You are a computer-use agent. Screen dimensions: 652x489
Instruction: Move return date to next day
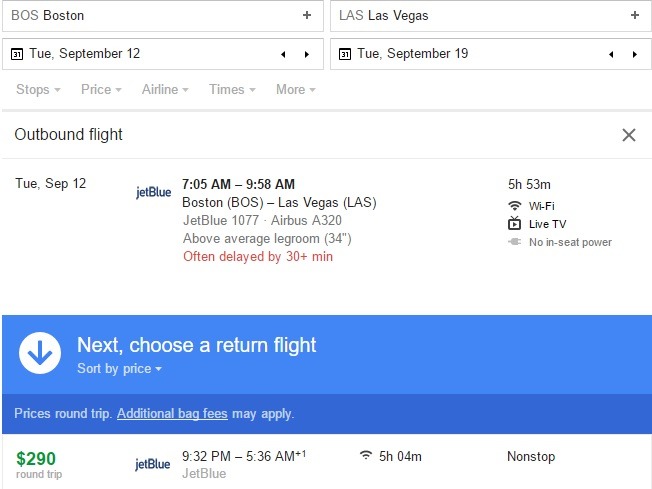[x=635, y=54]
